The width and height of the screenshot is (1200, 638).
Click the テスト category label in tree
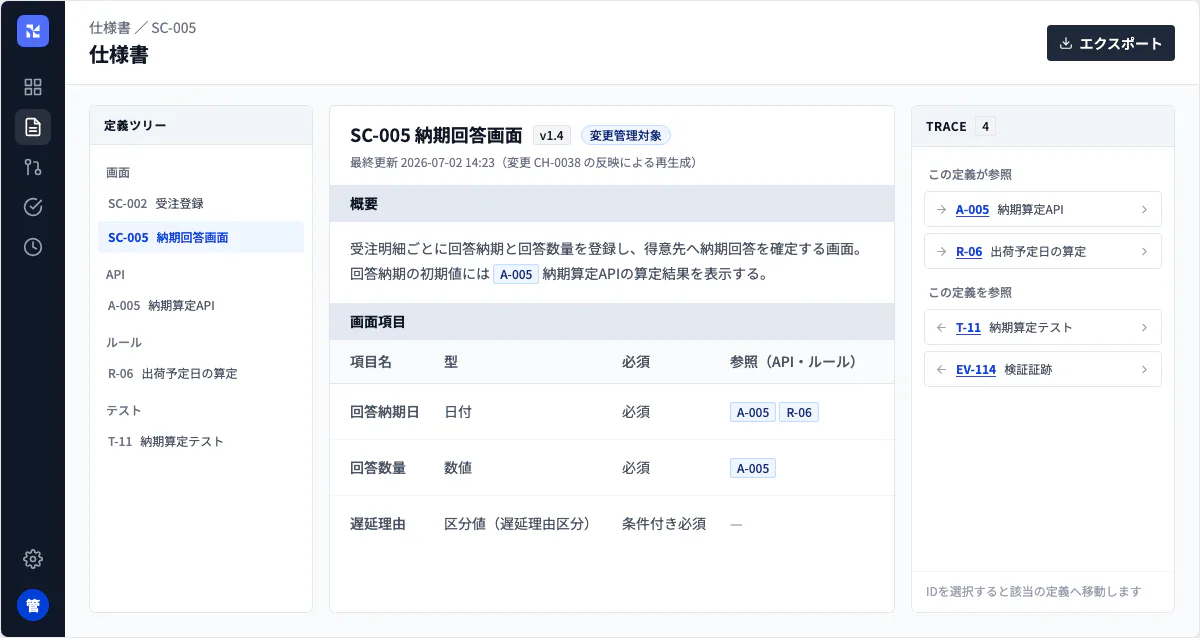point(123,410)
